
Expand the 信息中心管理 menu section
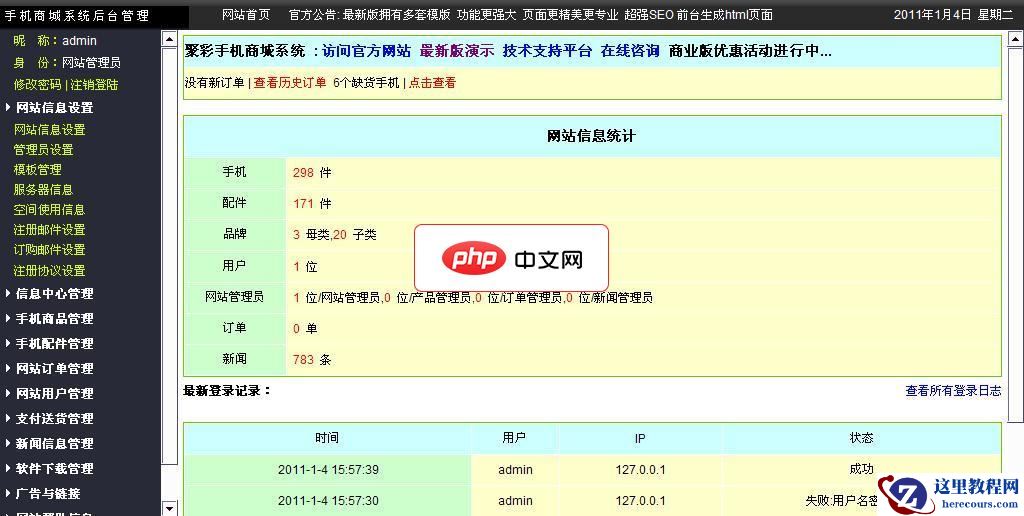click(54, 294)
